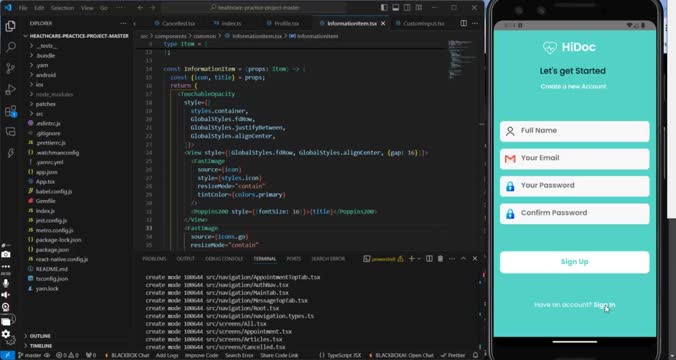Image resolution: width=676 pixels, height=360 pixels.
Task: Open the Remote Explorer activity bar icon
Action: 10,131
